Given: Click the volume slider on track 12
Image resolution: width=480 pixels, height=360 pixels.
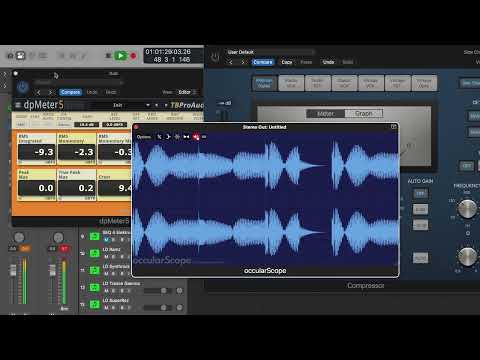Looking at the screenshot, I should tap(157, 291).
